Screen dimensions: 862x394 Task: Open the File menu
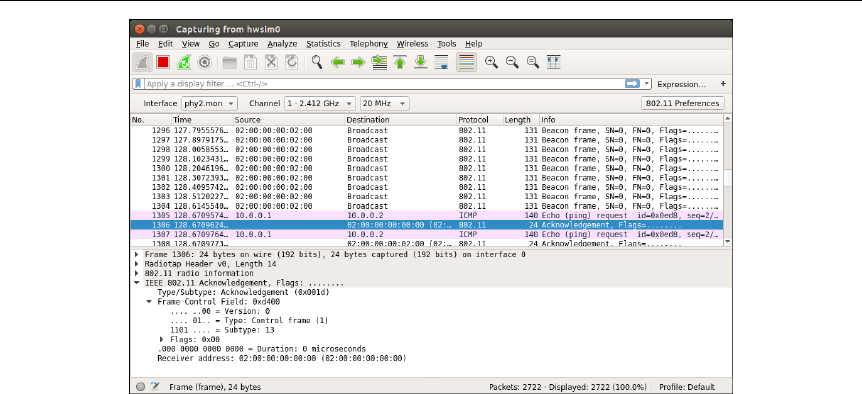click(142, 44)
